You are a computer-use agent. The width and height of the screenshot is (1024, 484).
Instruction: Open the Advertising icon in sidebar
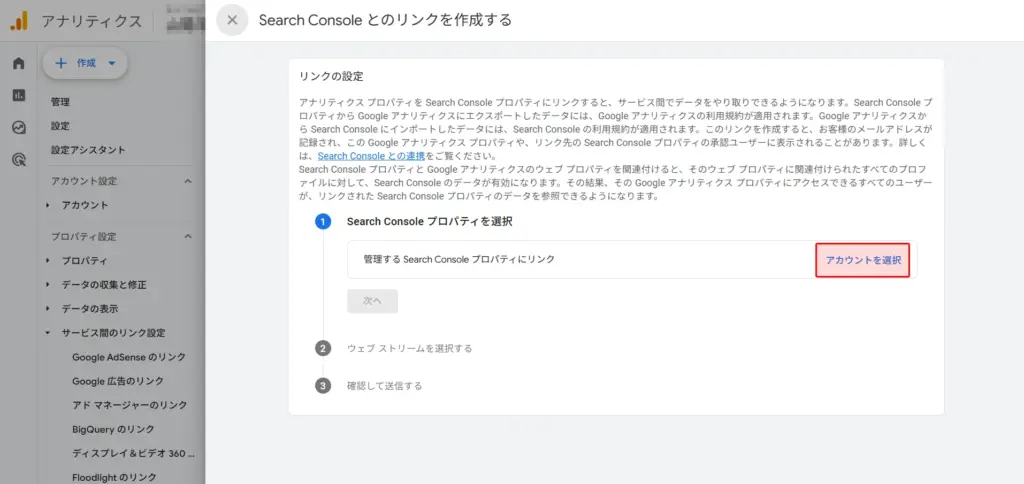(19, 159)
